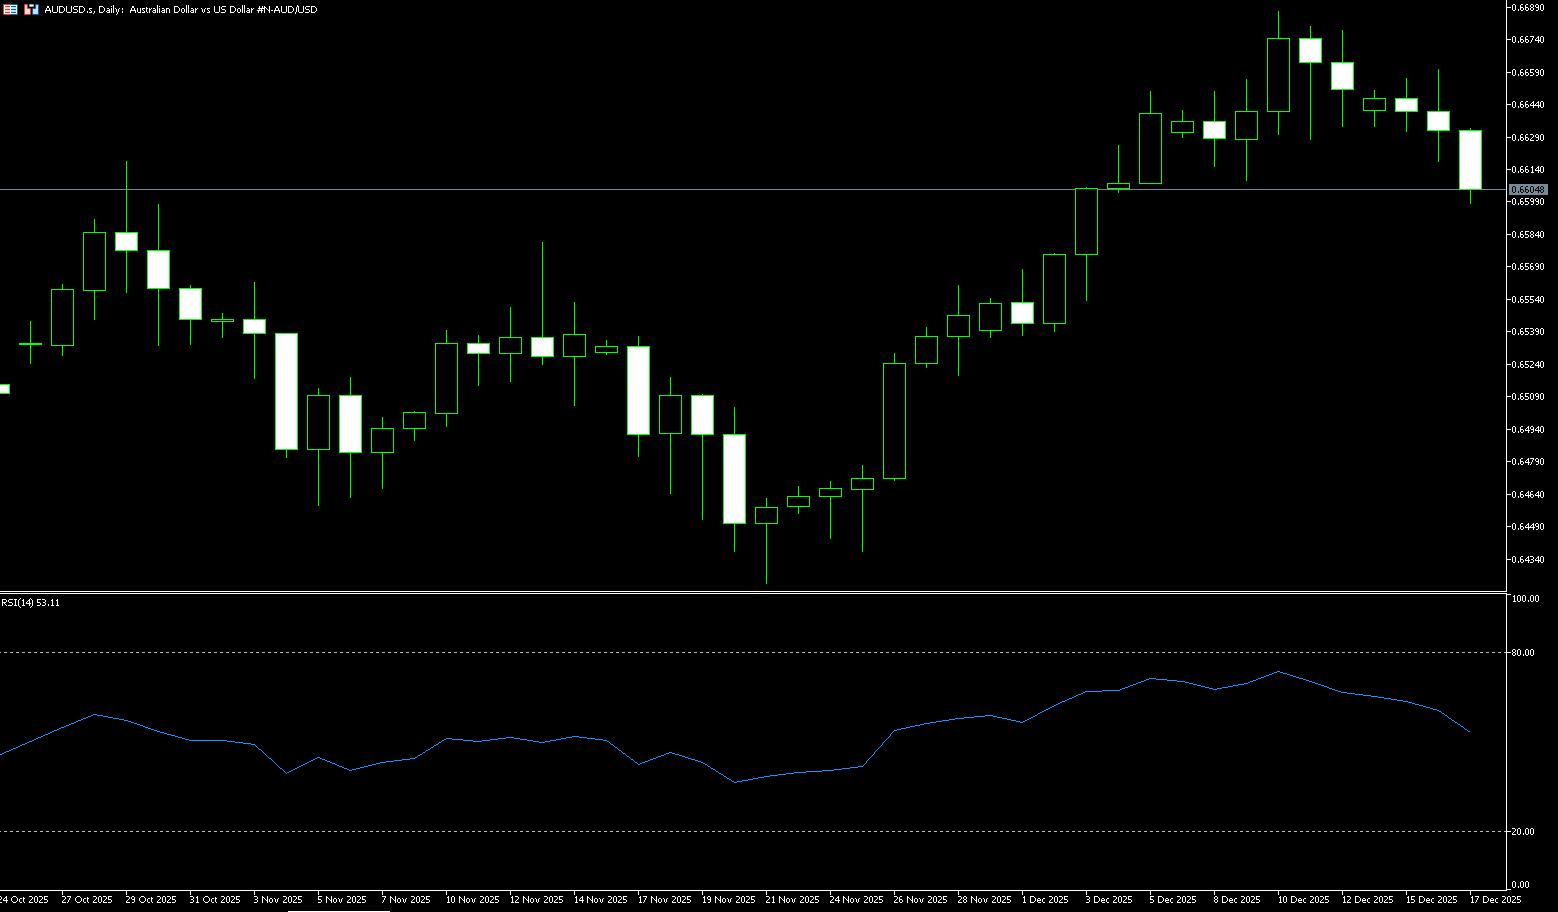
Task: Open the Depth of Market icon
Action: (x=10, y=9)
